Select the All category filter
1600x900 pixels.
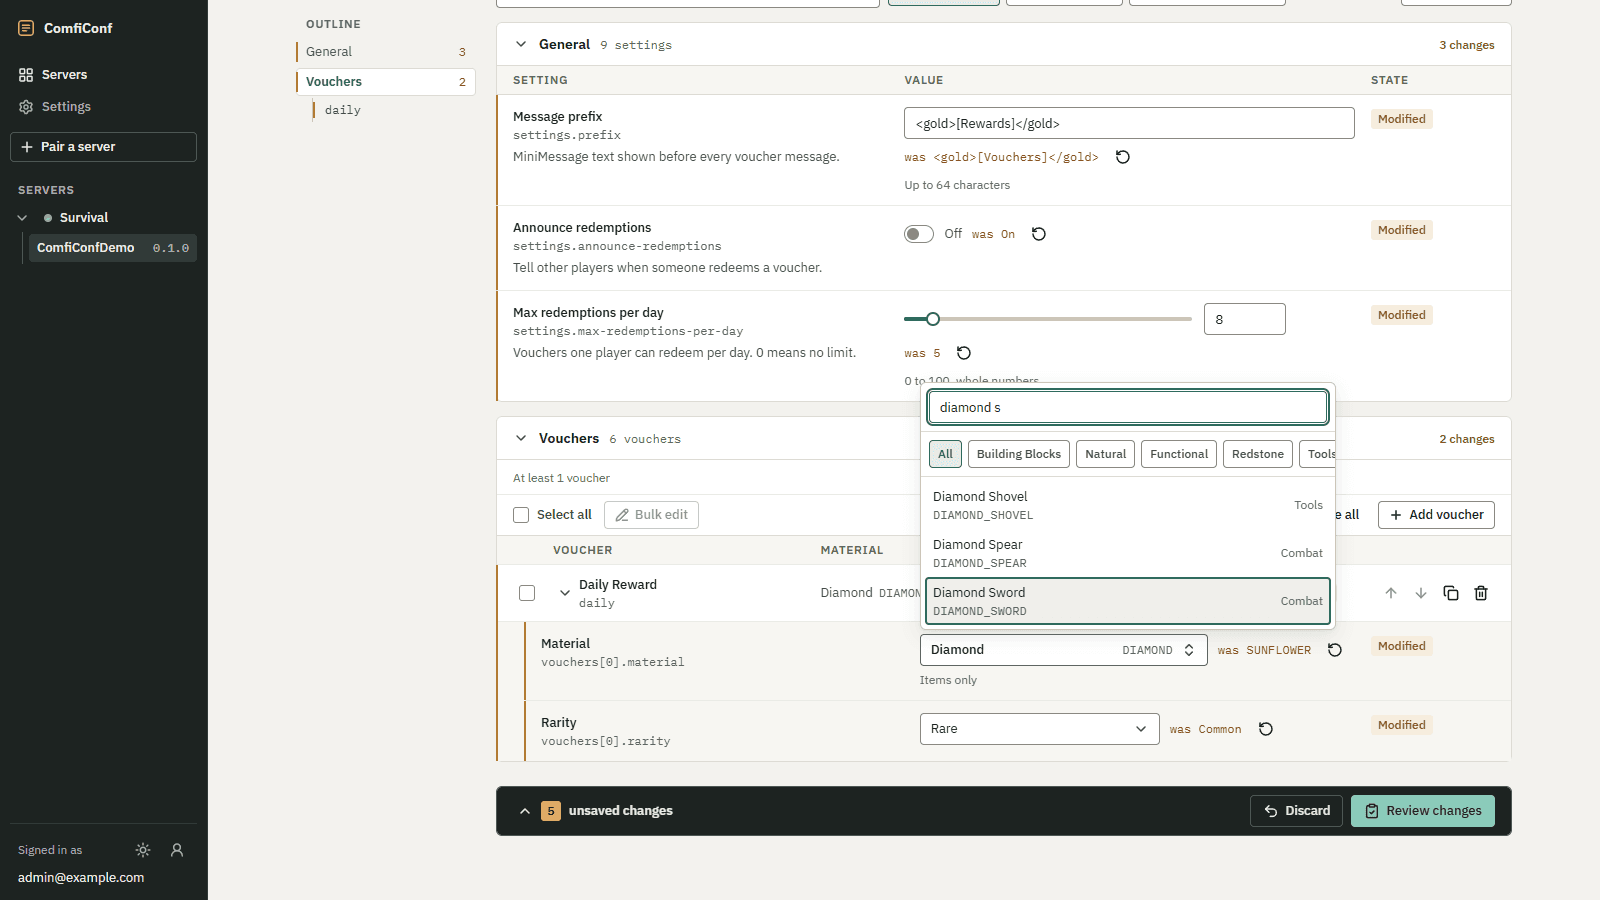tap(945, 454)
